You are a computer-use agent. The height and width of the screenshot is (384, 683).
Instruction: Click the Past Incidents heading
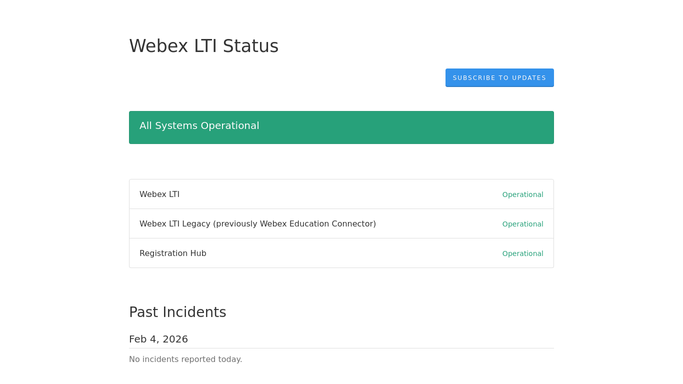pos(177,312)
